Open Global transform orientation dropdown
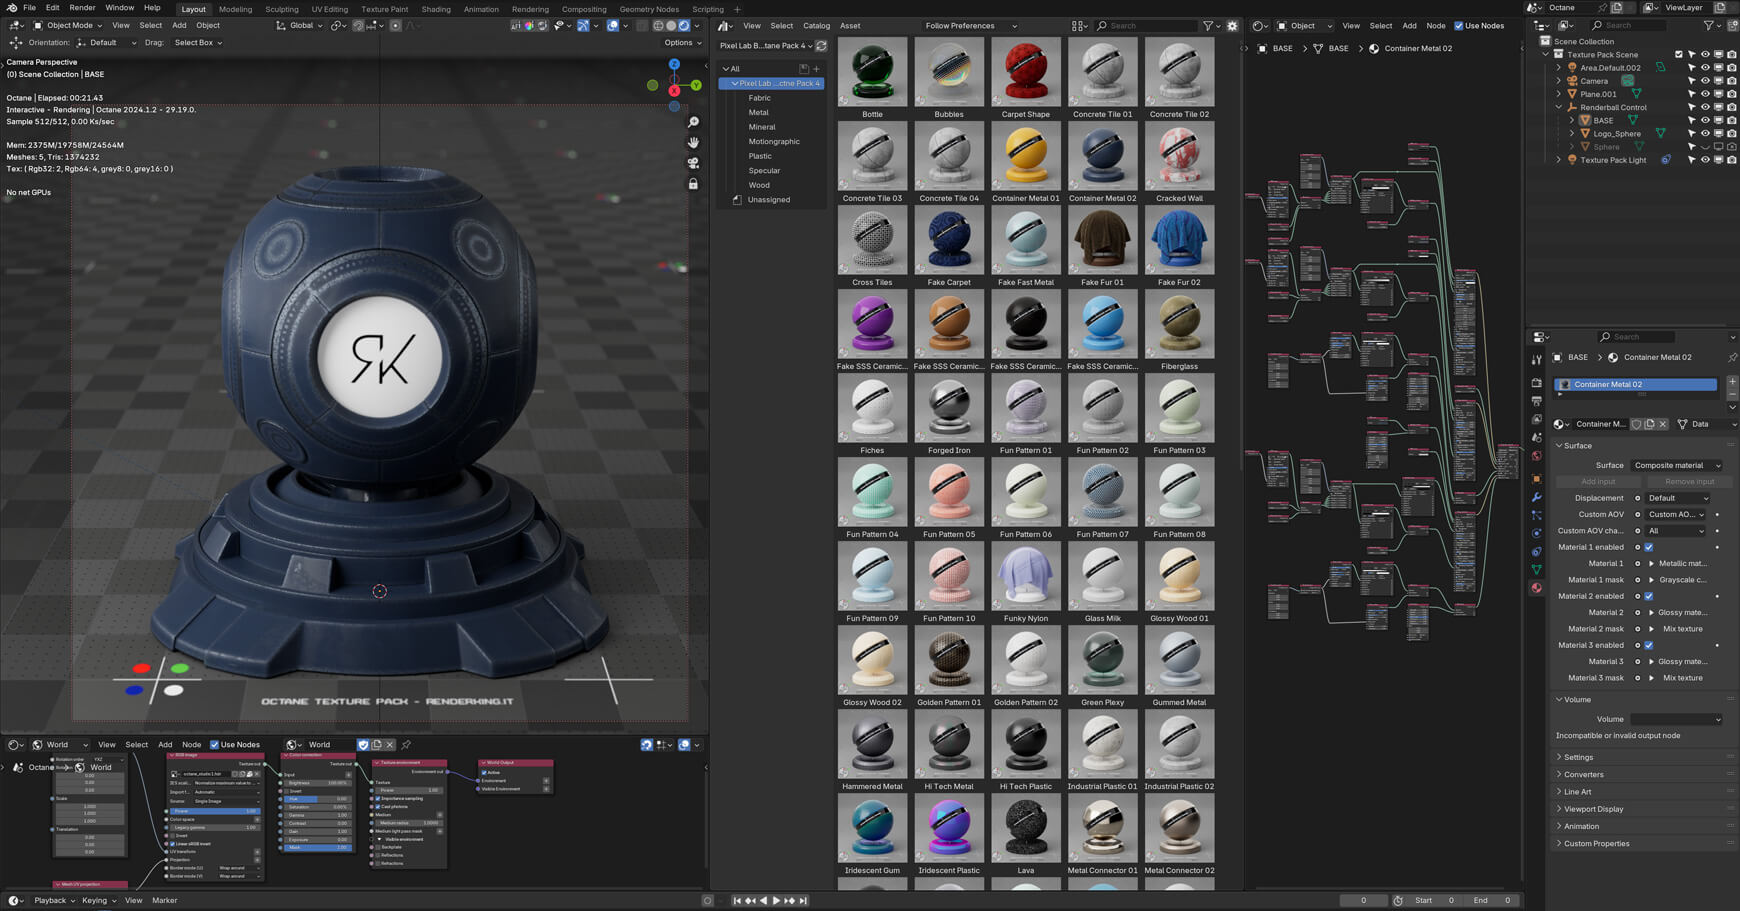 (x=299, y=25)
